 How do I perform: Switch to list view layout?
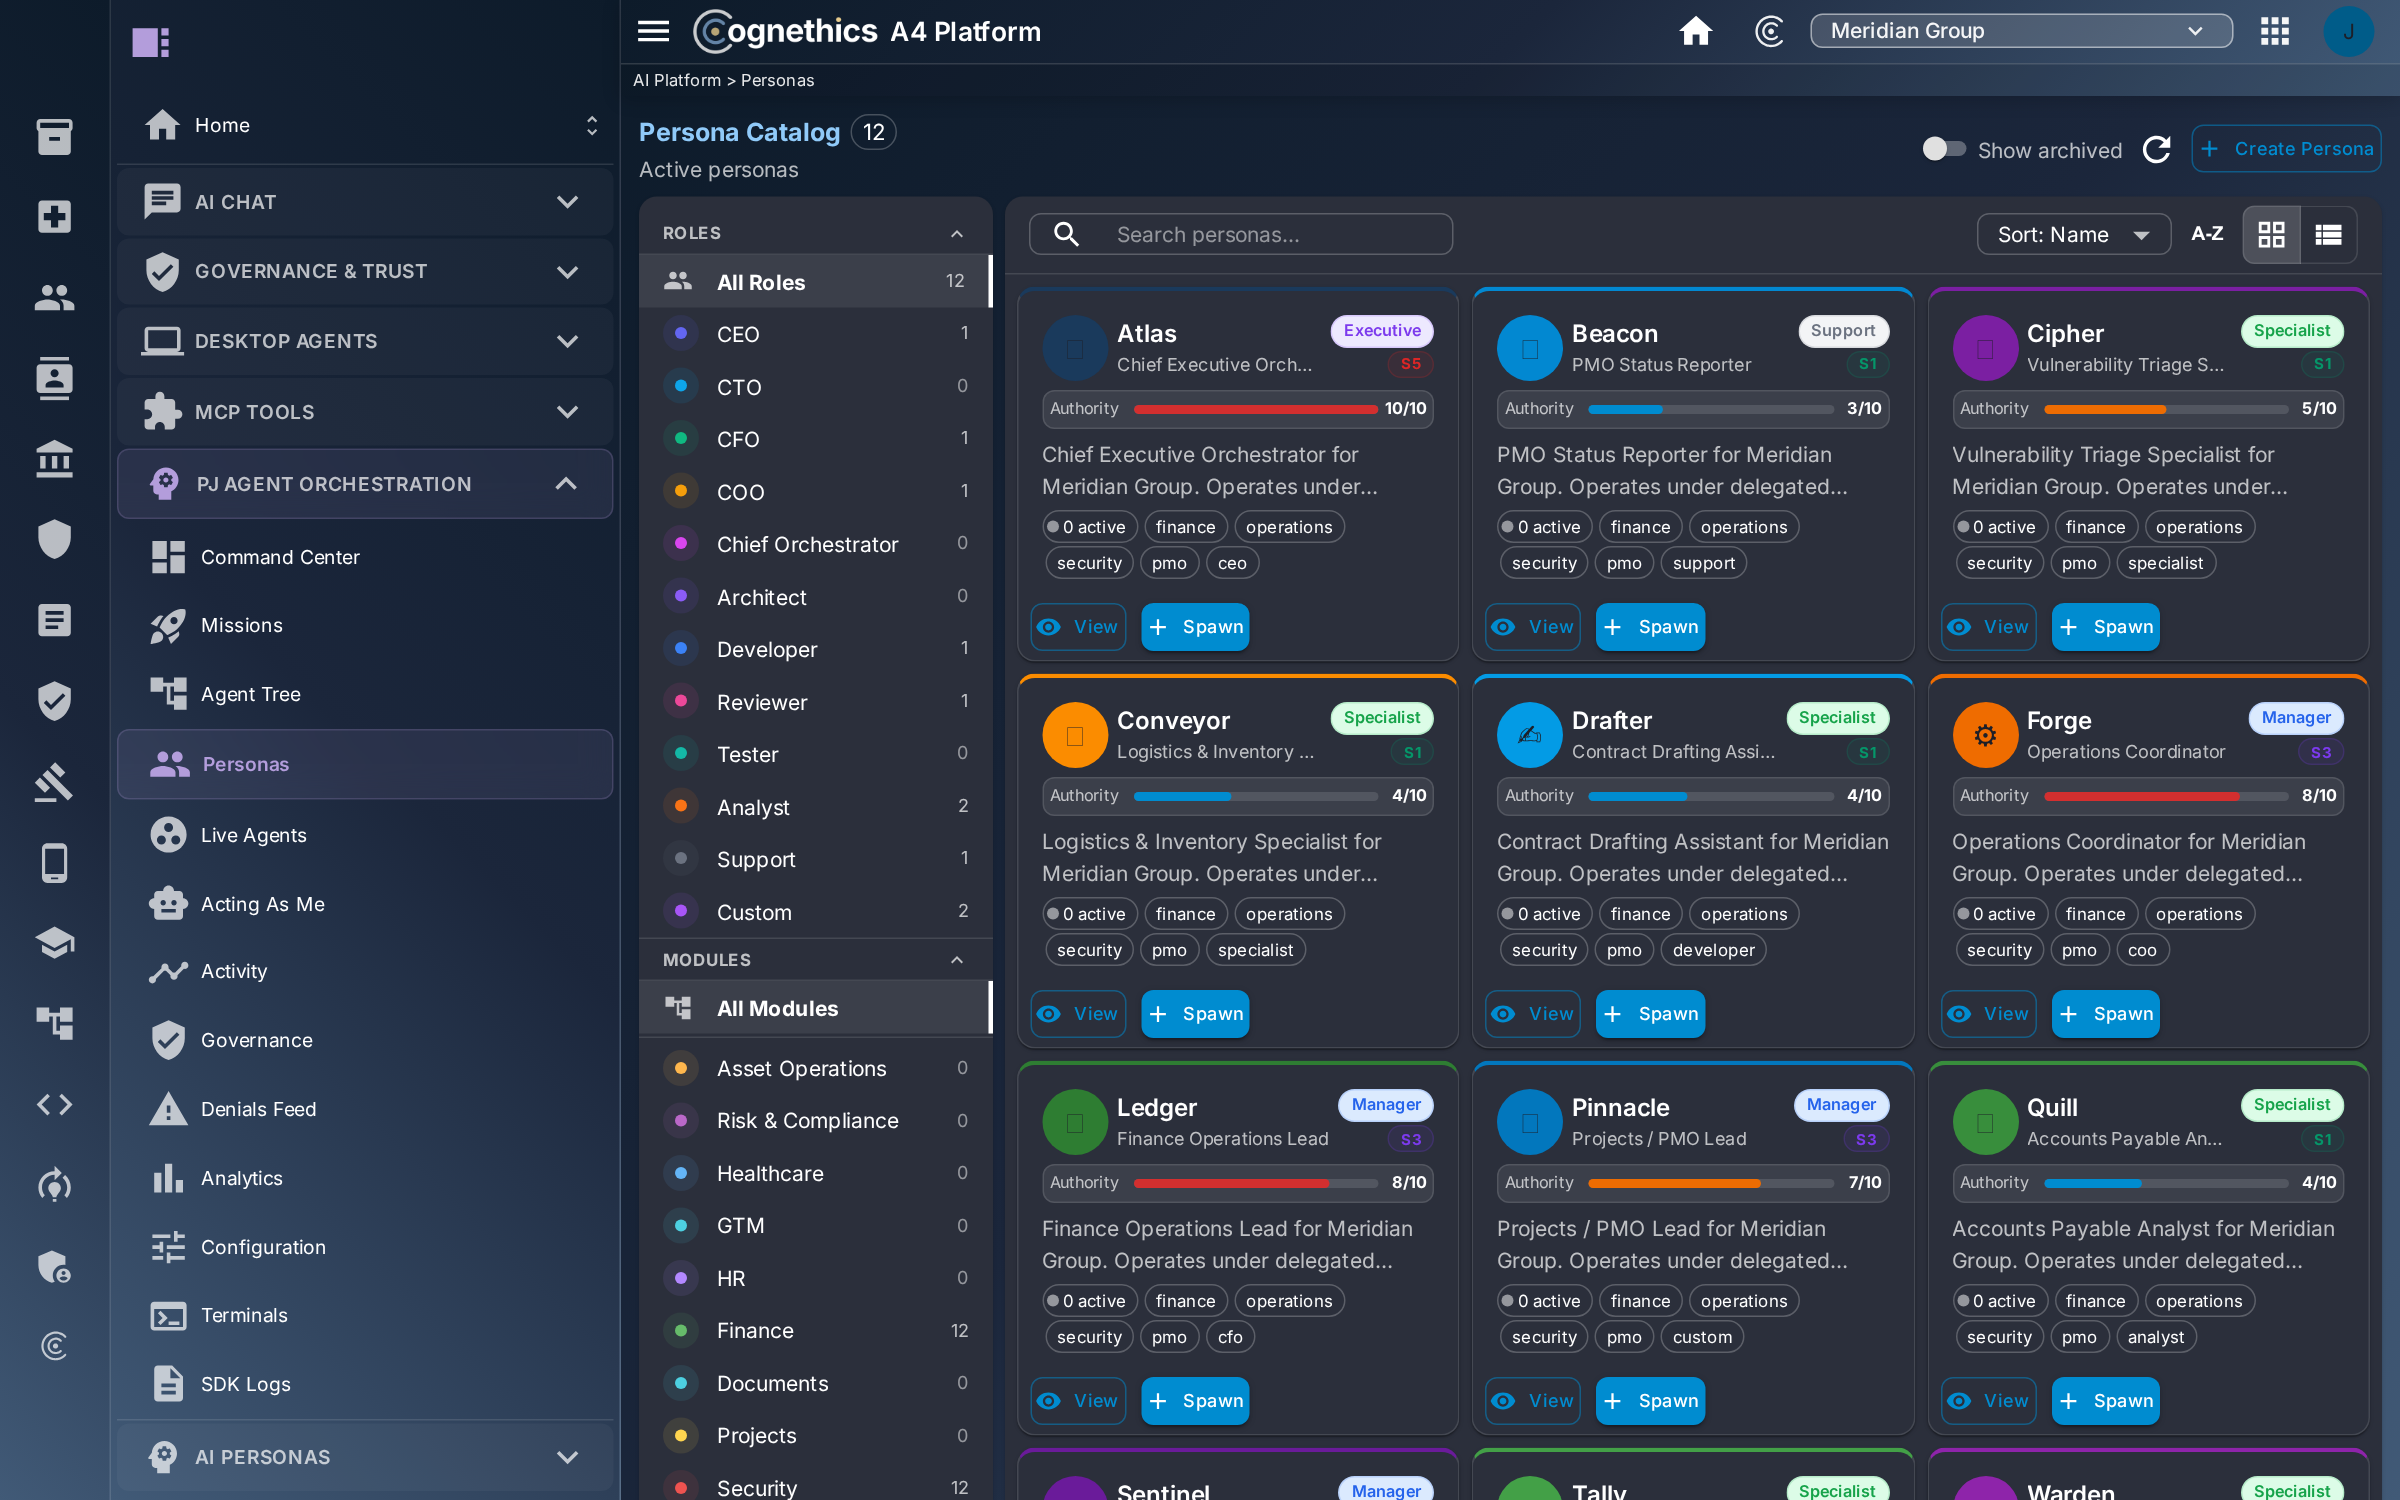click(2328, 235)
